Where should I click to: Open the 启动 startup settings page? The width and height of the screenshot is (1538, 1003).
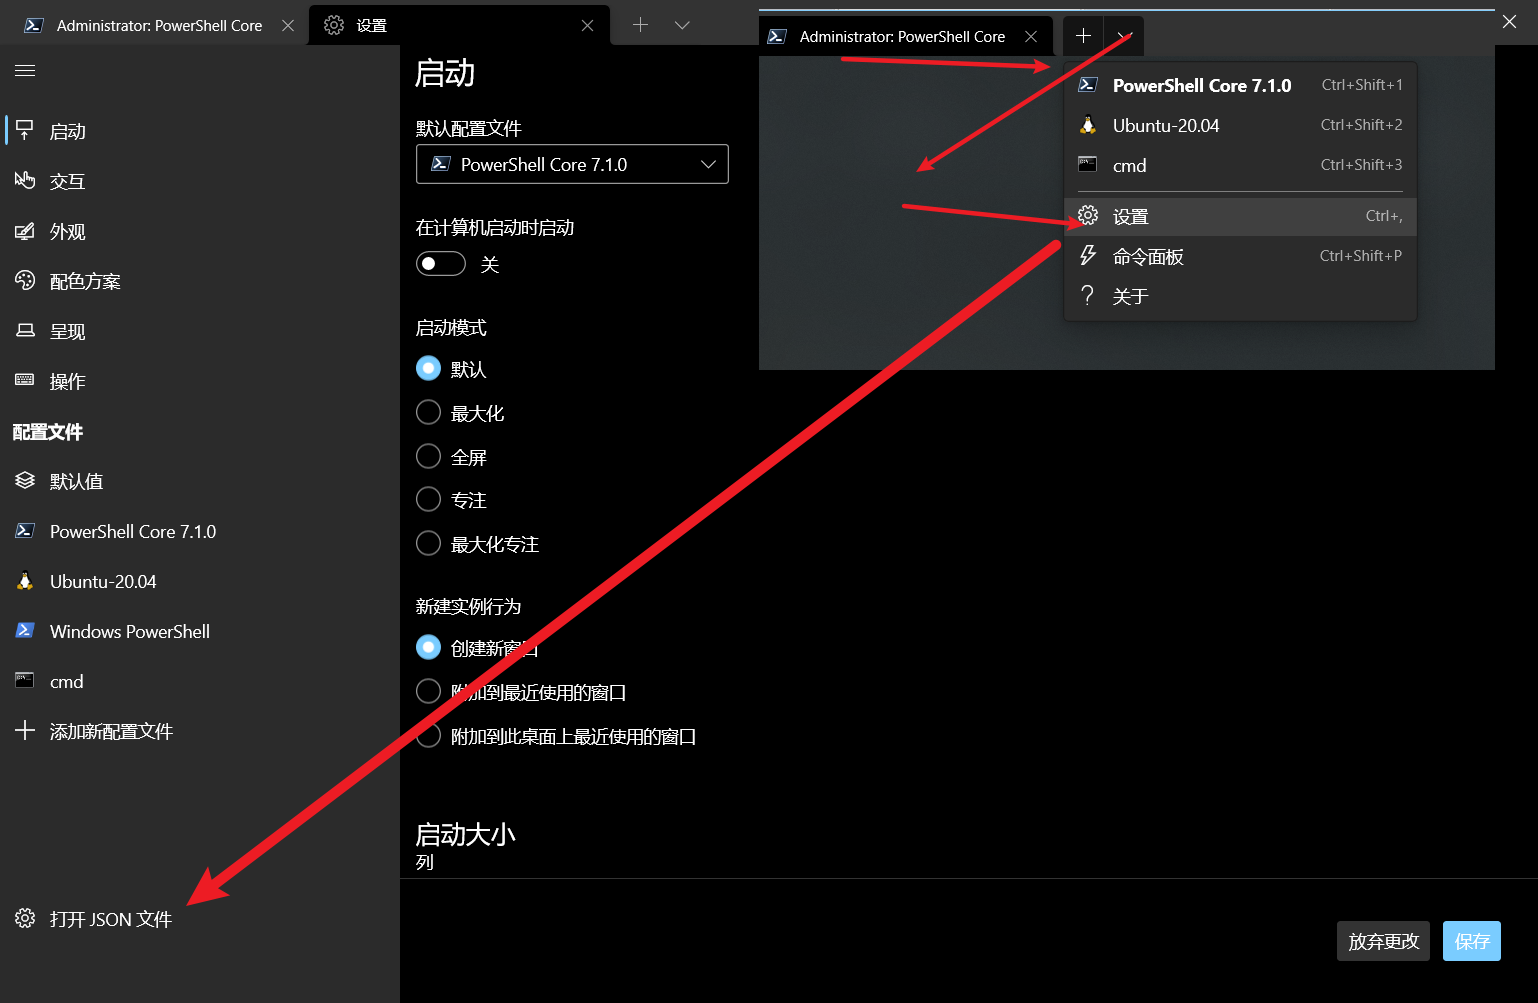[200, 131]
